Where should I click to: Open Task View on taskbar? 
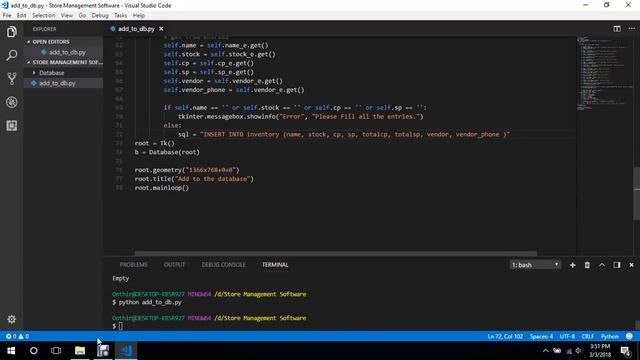point(56,351)
